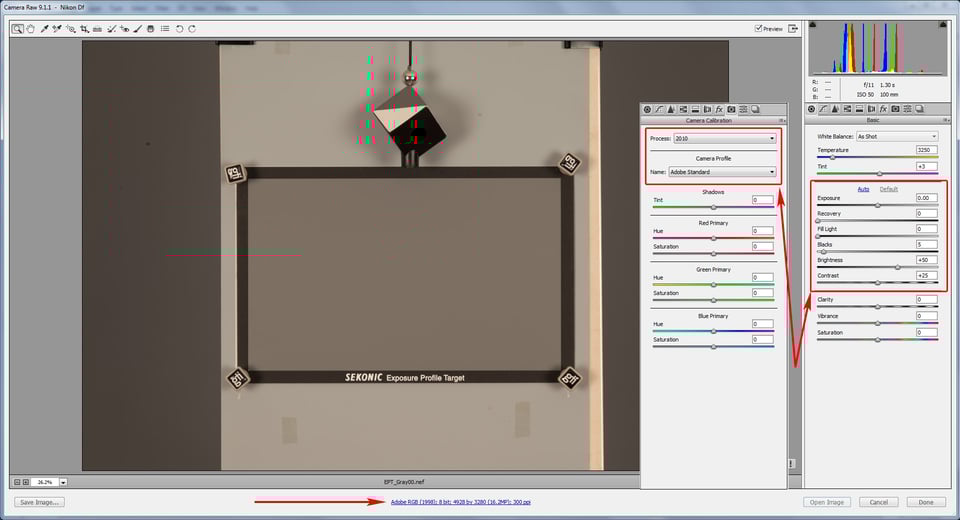This screenshot has width=960, height=520.
Task: Click the Done button
Action: (926, 502)
